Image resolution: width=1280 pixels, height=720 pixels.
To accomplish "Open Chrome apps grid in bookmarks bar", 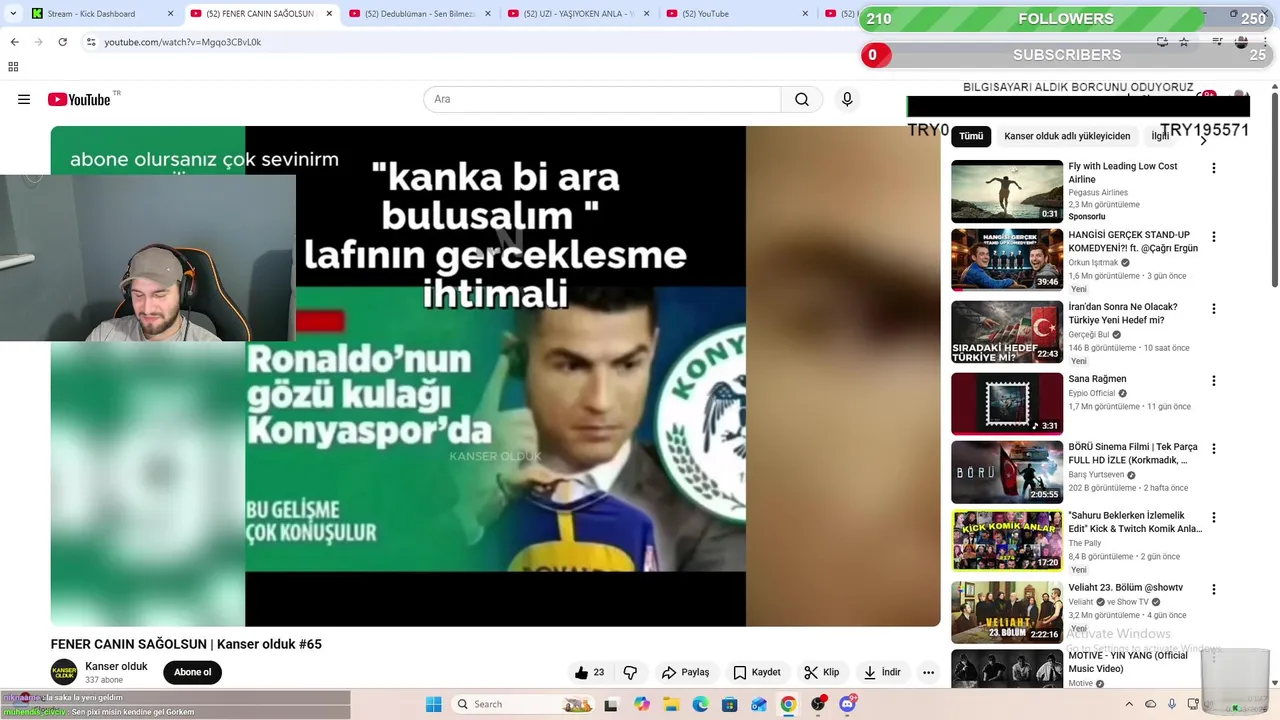I will (13, 67).
